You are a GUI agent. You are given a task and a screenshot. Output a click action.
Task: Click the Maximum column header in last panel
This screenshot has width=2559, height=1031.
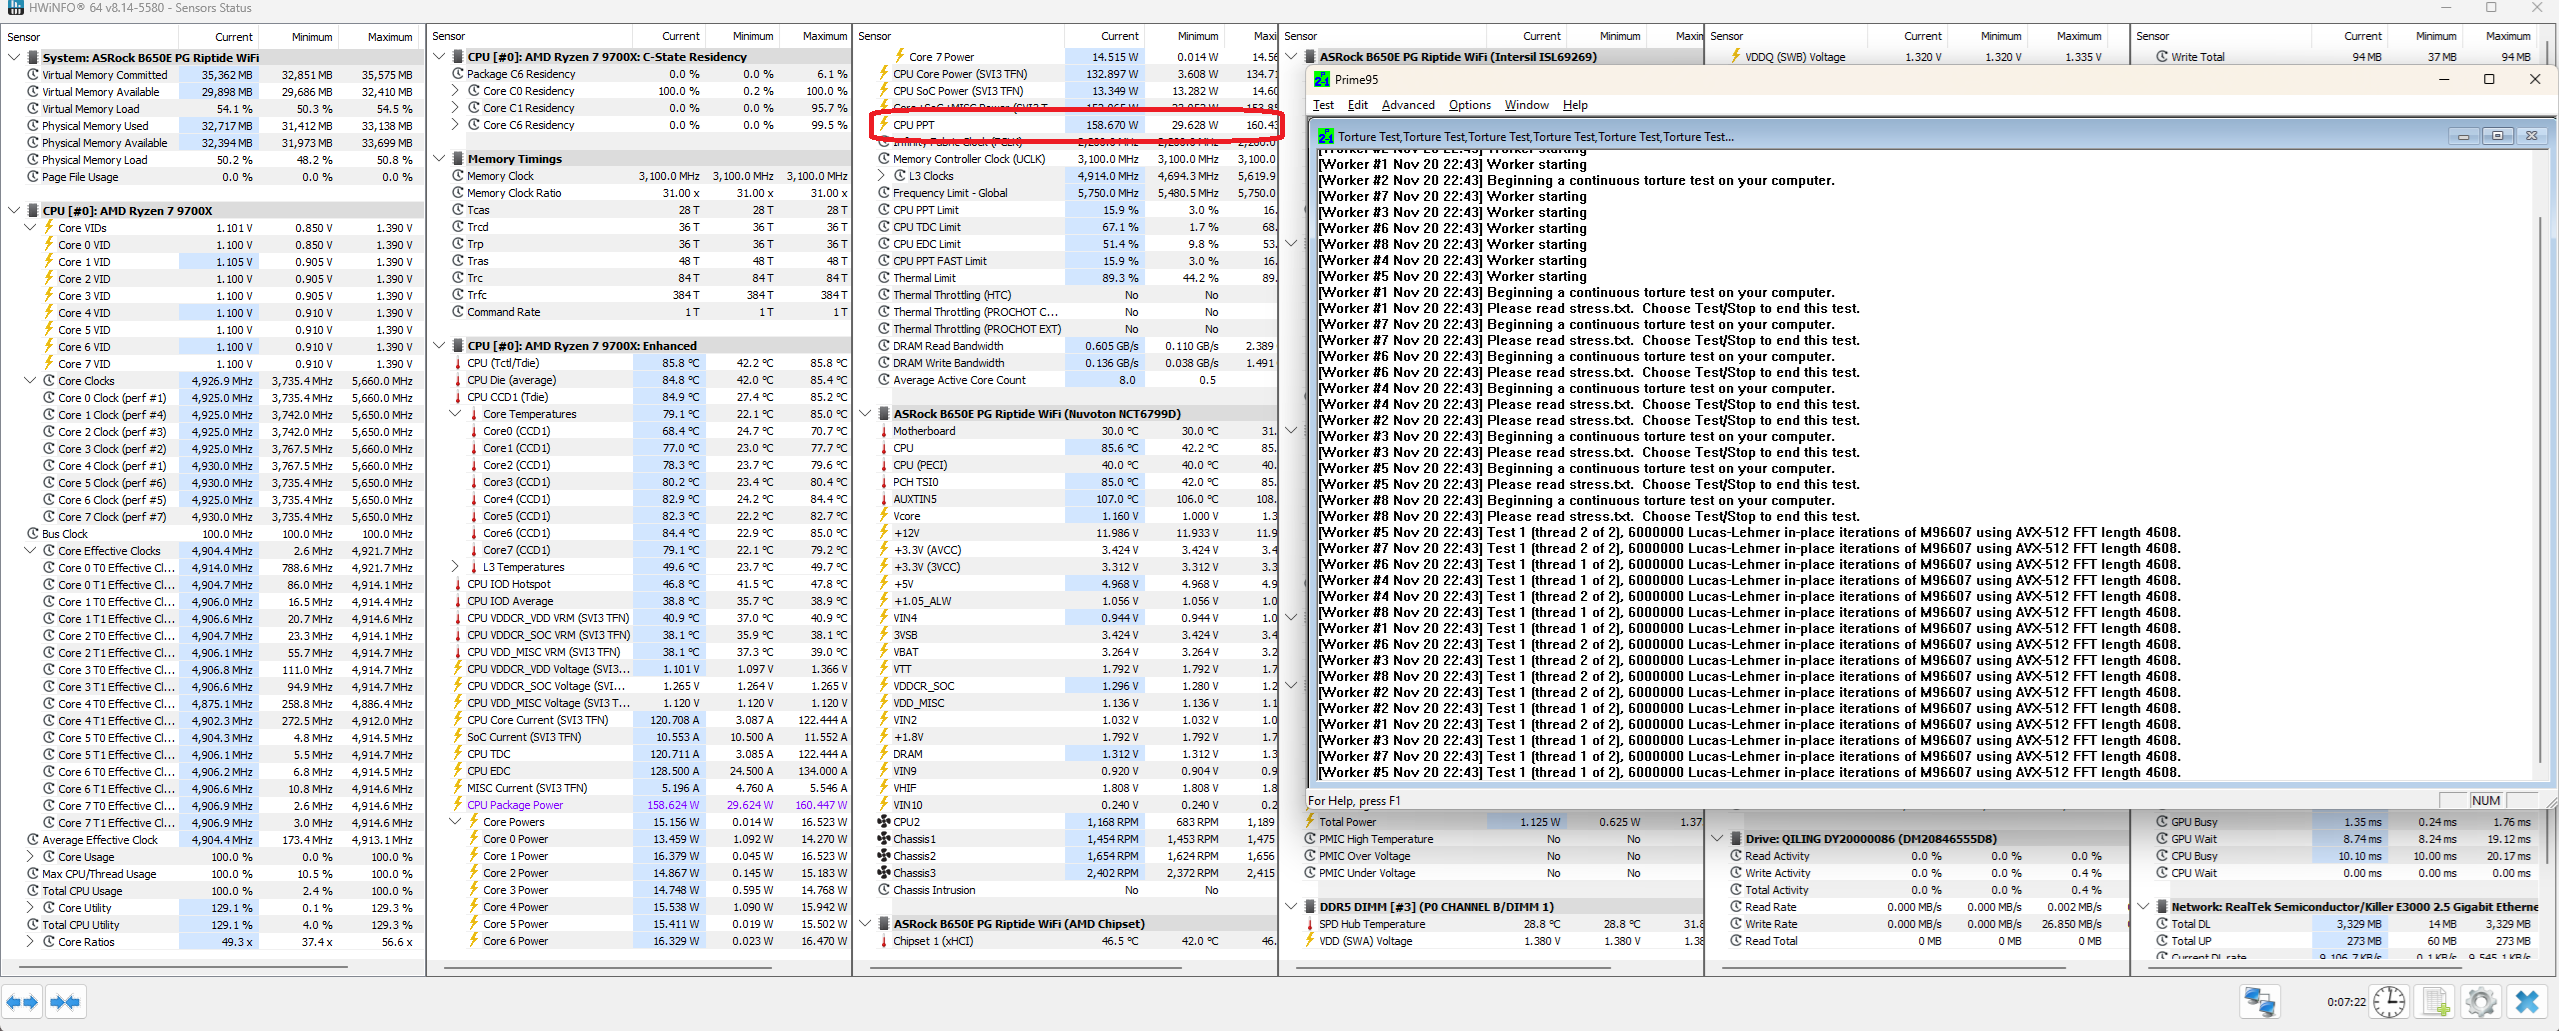(x=2508, y=36)
